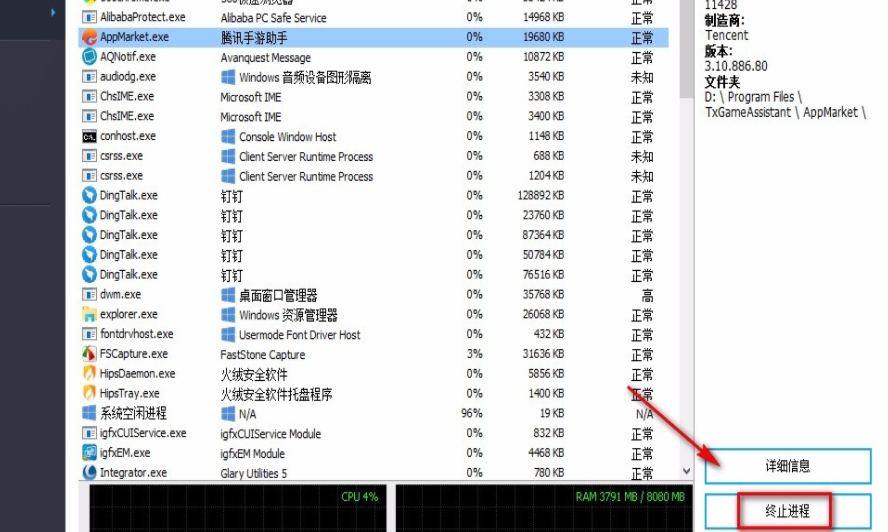This screenshot has height=532, width=888.
Task: Click the AQNotif.exe process icon
Action: (x=89, y=57)
